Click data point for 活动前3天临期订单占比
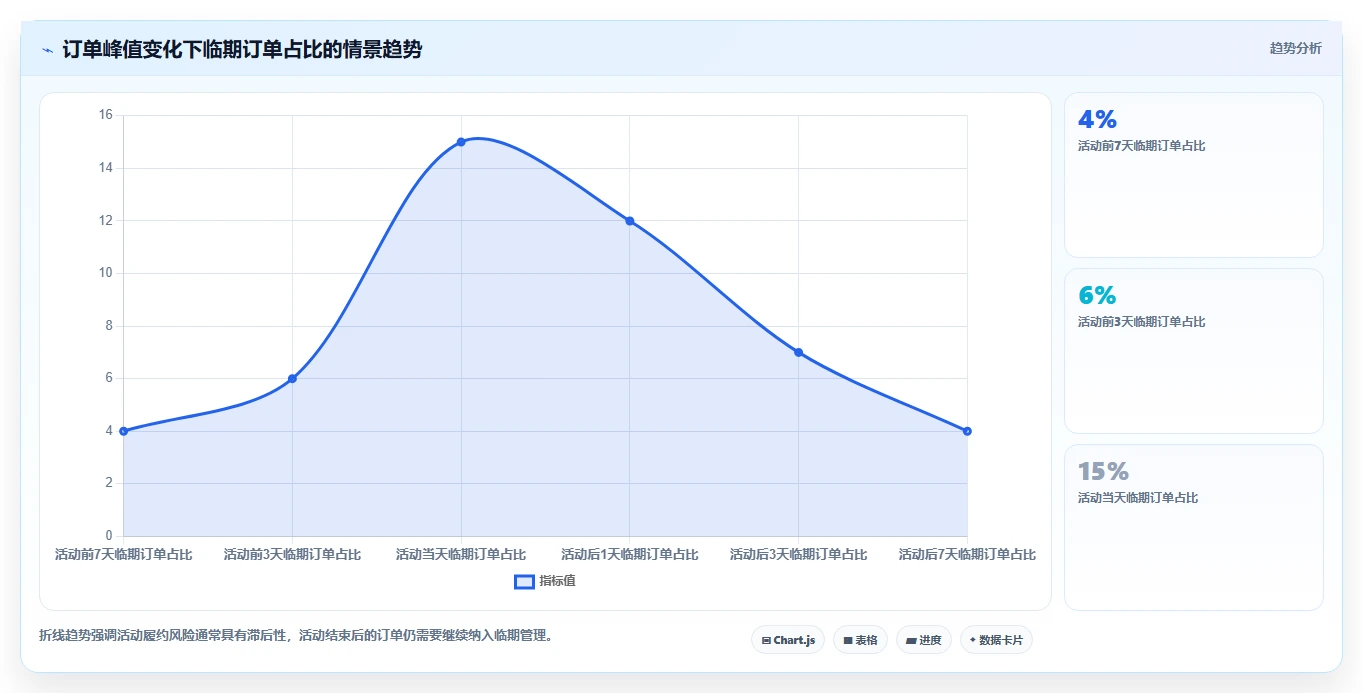Image resolution: width=1363 pixels, height=693 pixels. (x=292, y=378)
